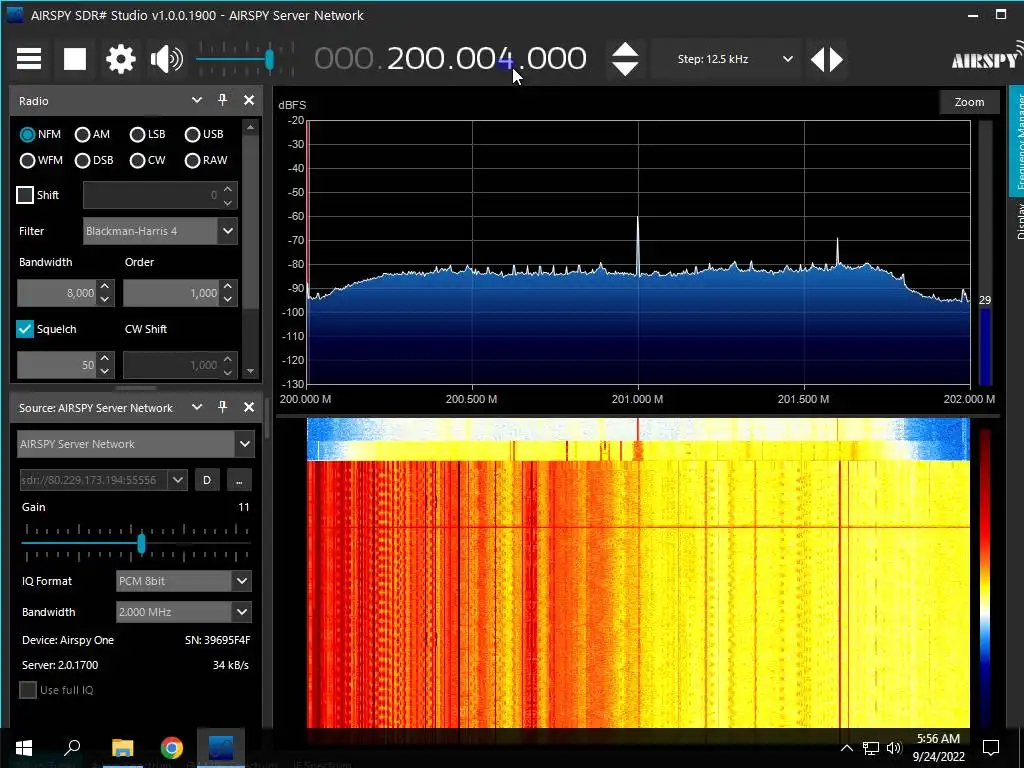
Task: Open the network tray icon
Action: pyautogui.click(x=871, y=748)
